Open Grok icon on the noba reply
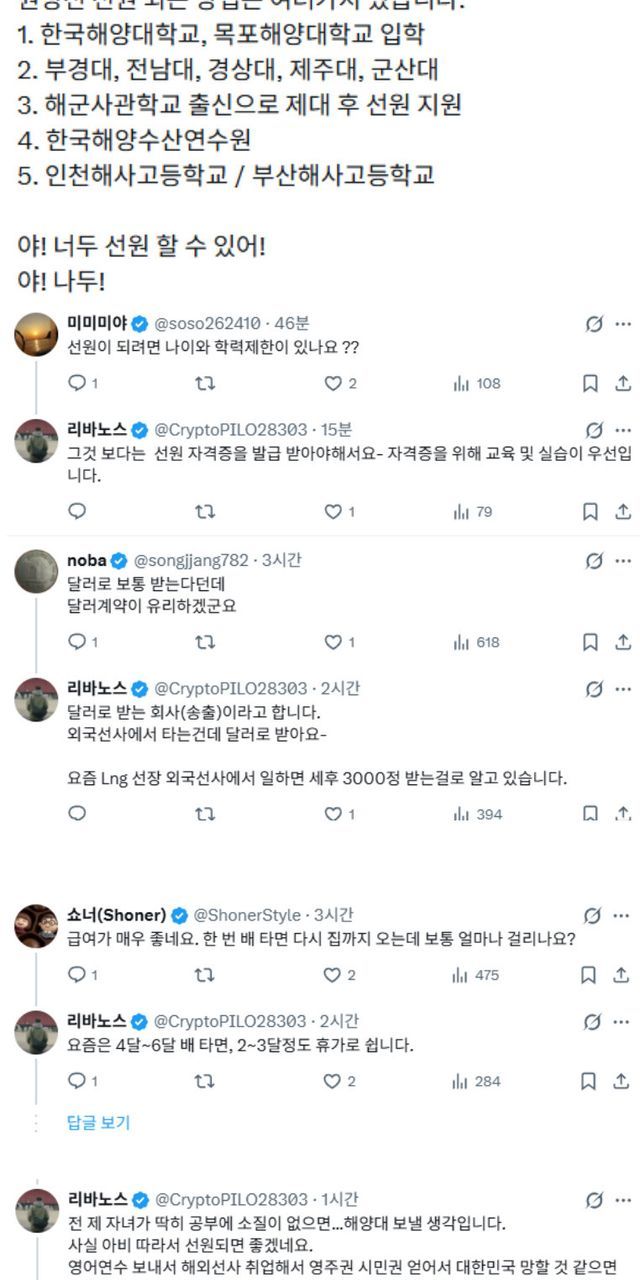Screen dimensions: 640x1280 tap(594, 560)
